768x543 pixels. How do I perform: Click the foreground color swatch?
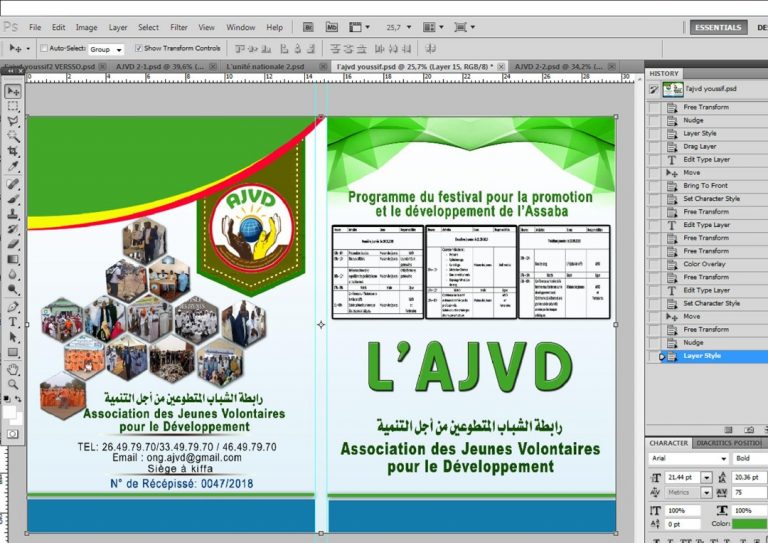(x=9, y=412)
